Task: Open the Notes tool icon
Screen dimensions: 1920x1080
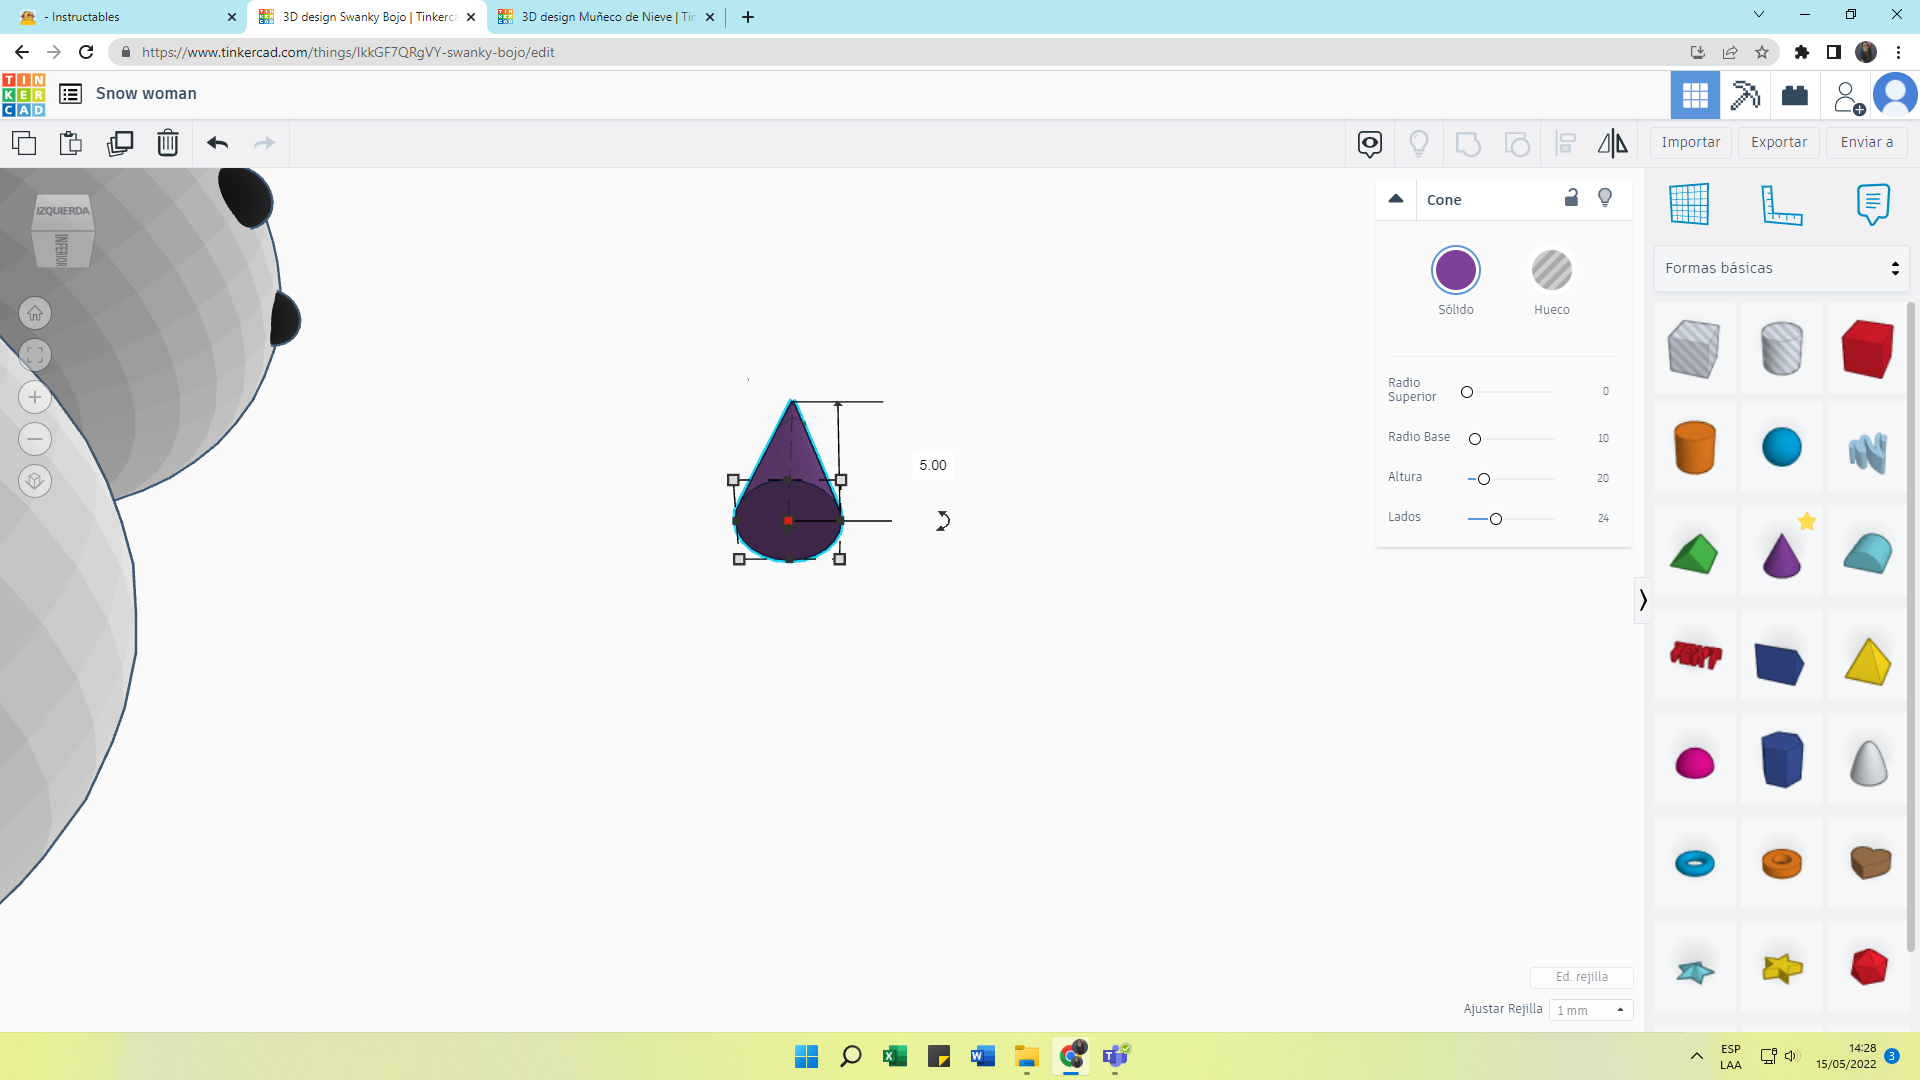Action: pyautogui.click(x=1872, y=204)
